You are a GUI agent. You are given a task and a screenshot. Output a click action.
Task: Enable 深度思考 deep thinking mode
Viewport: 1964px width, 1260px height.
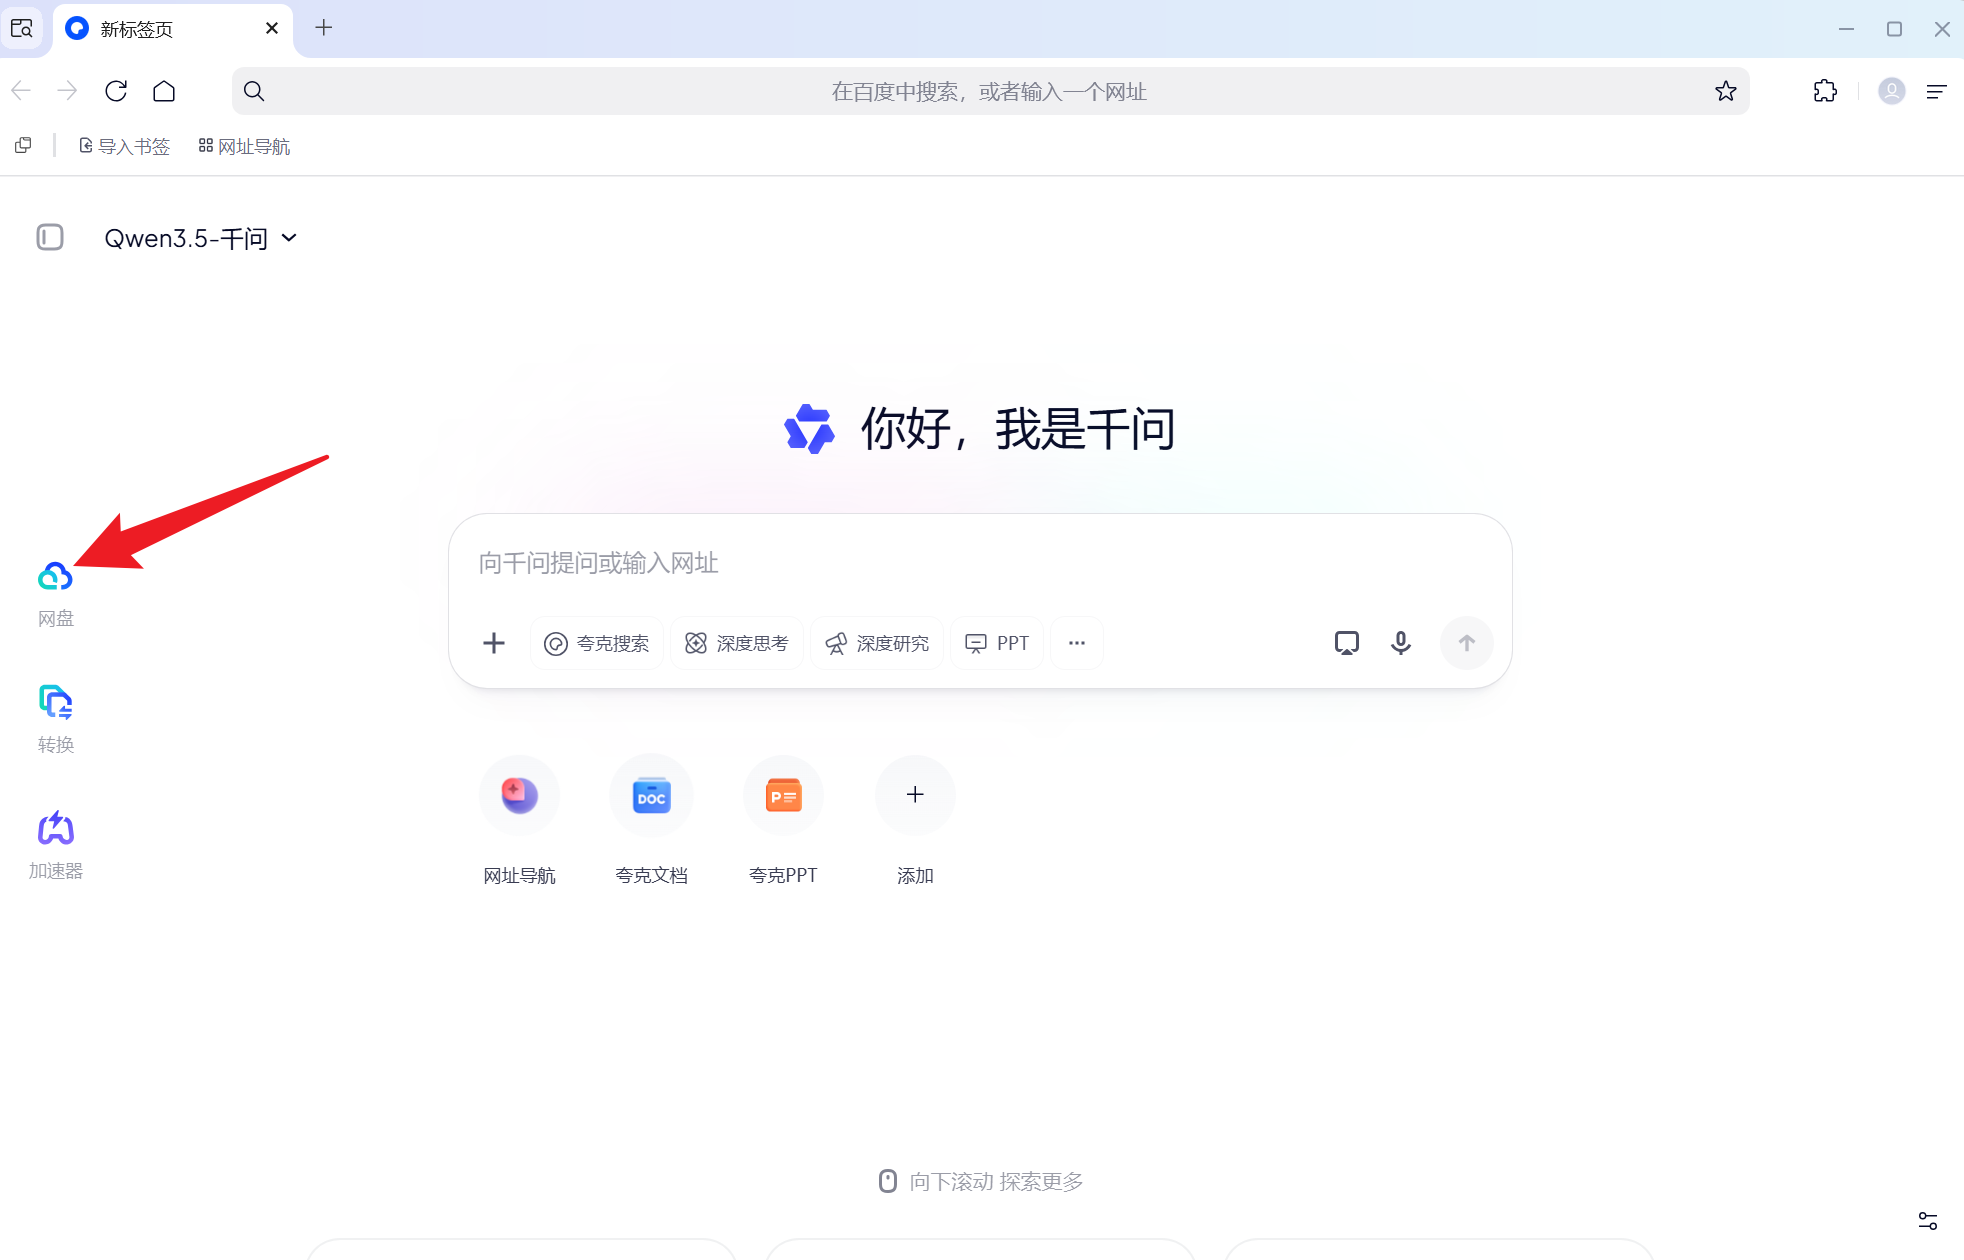(737, 643)
